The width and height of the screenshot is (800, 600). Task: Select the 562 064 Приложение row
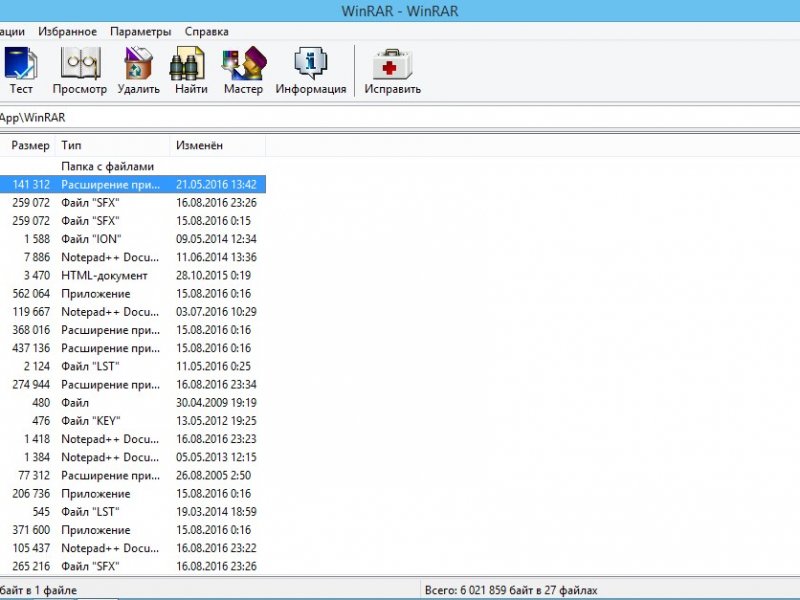pos(133,293)
